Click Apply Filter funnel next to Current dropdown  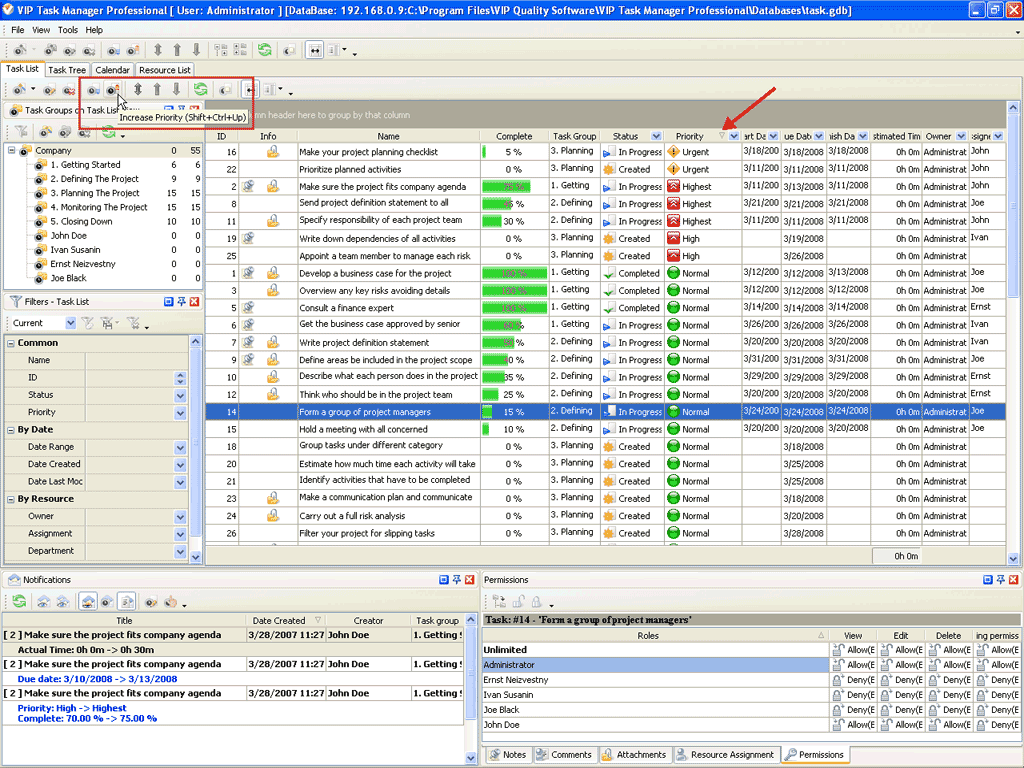point(88,323)
